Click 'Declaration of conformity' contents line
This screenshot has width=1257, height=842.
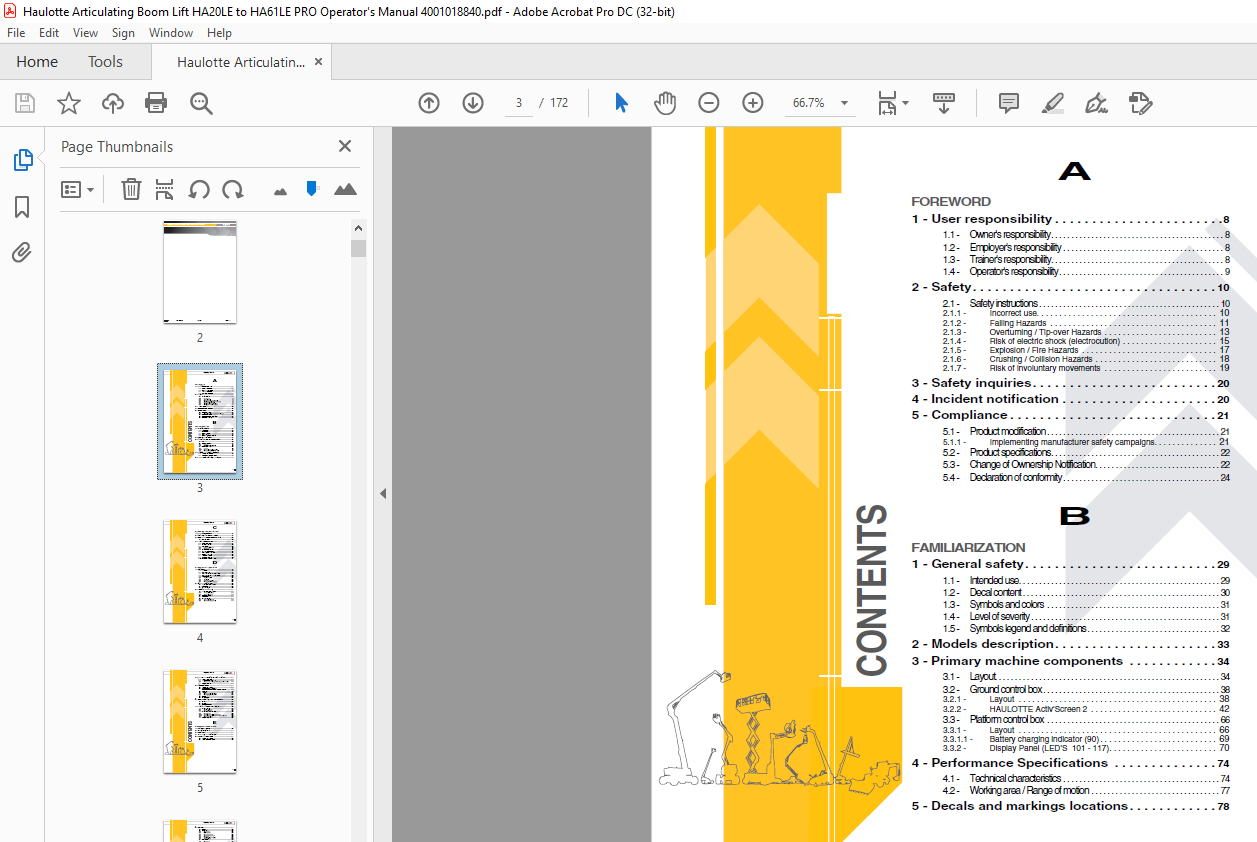tap(1086, 477)
